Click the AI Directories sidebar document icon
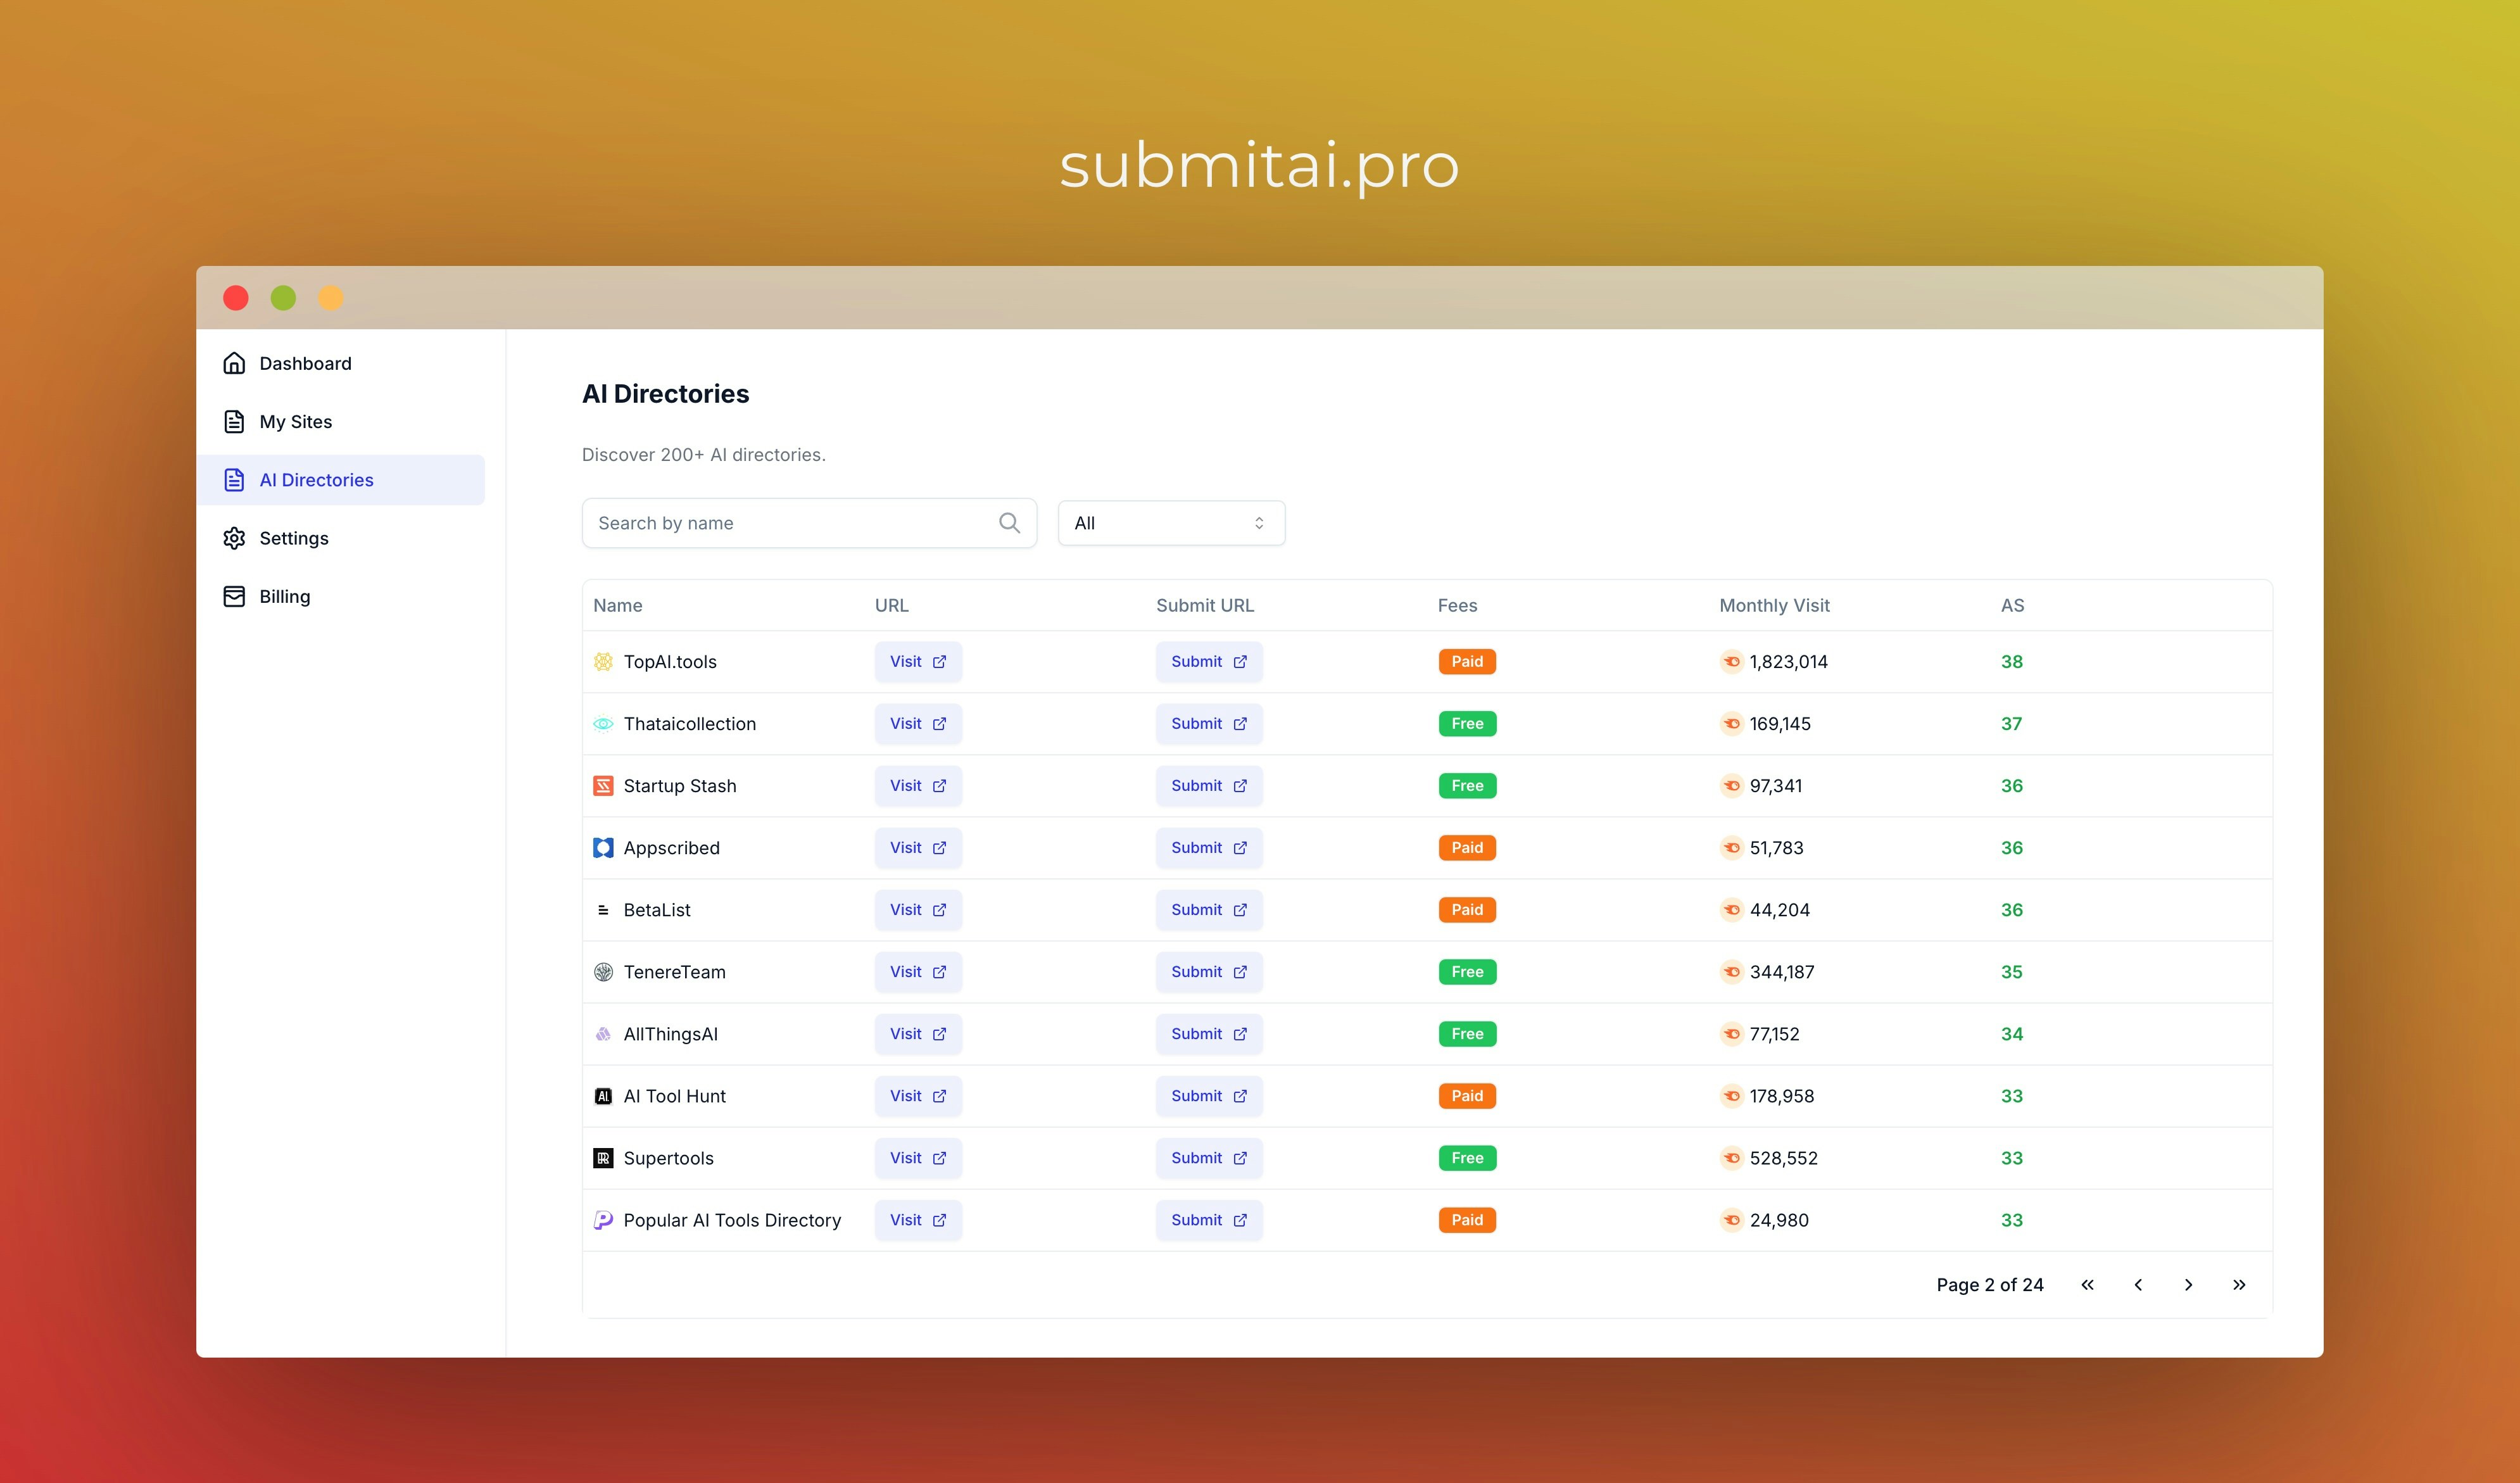This screenshot has height=1483, width=2520. (x=234, y=480)
